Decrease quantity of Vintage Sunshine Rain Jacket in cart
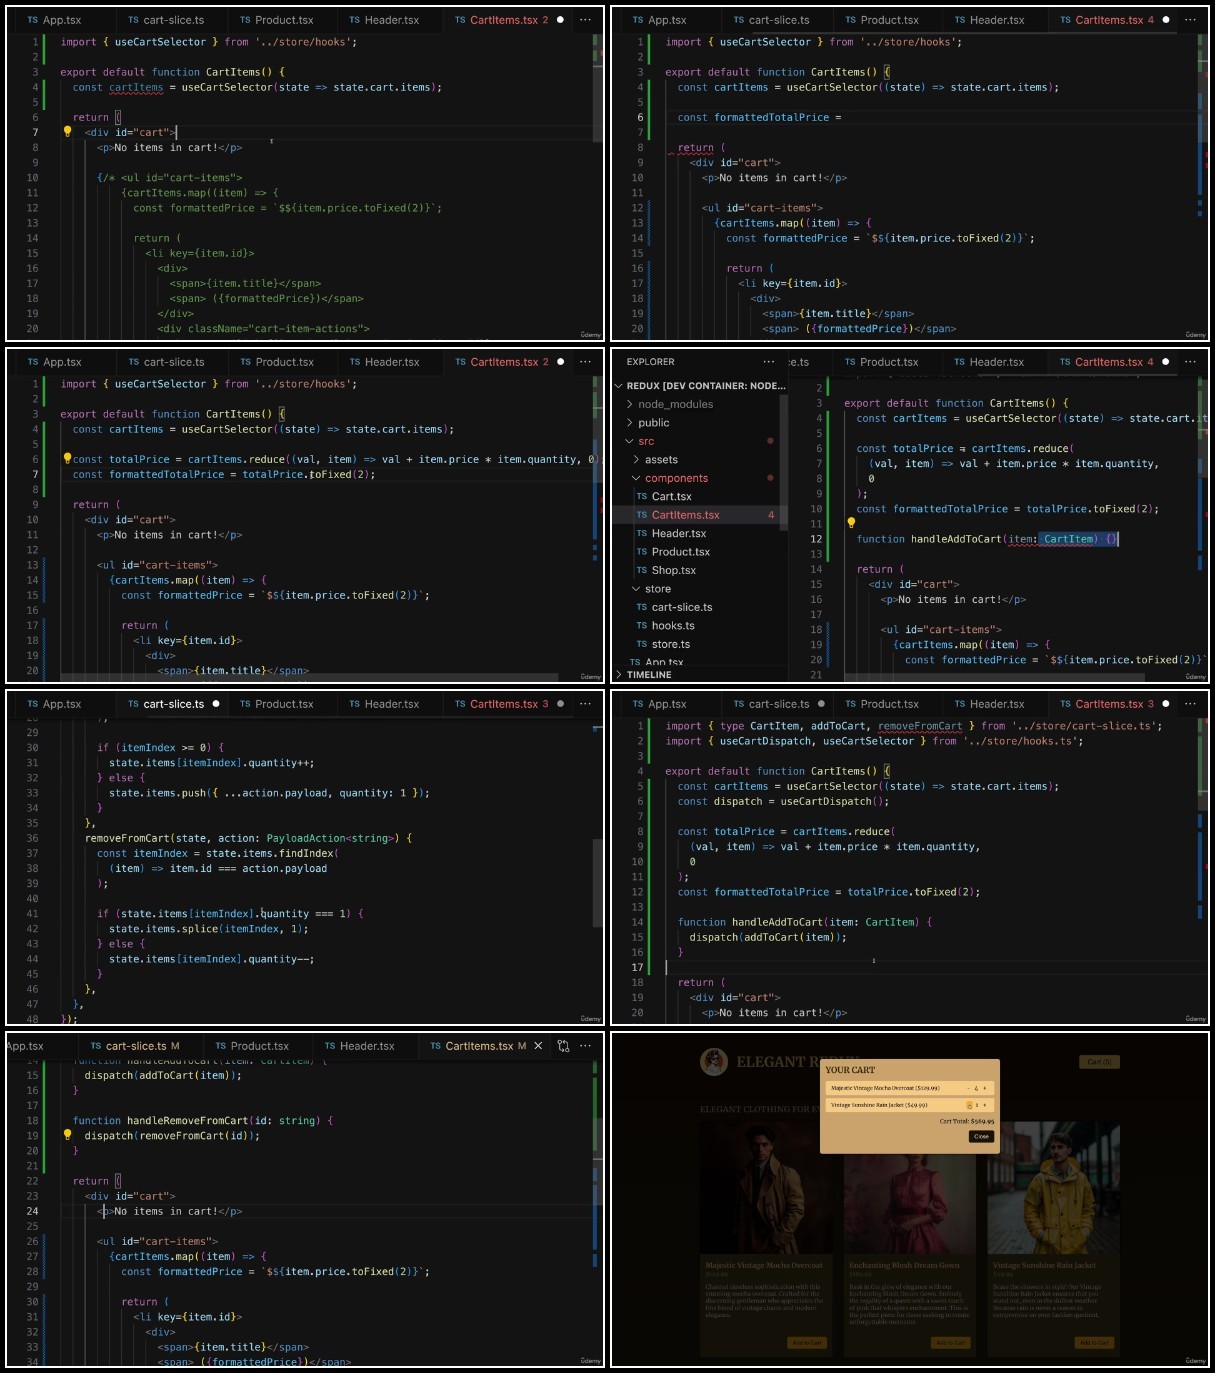The image size is (1215, 1373). click(968, 1105)
